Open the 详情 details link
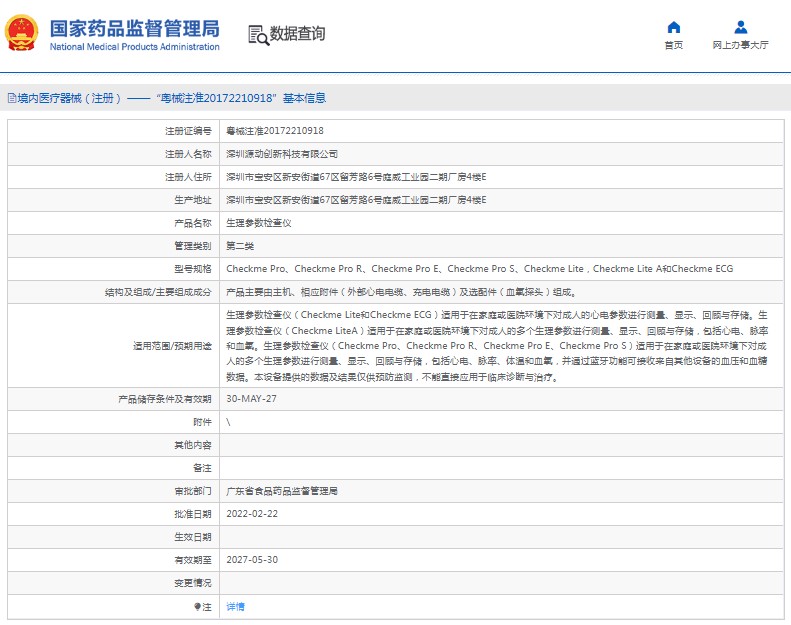This screenshot has height=625, width=791. coord(235,606)
